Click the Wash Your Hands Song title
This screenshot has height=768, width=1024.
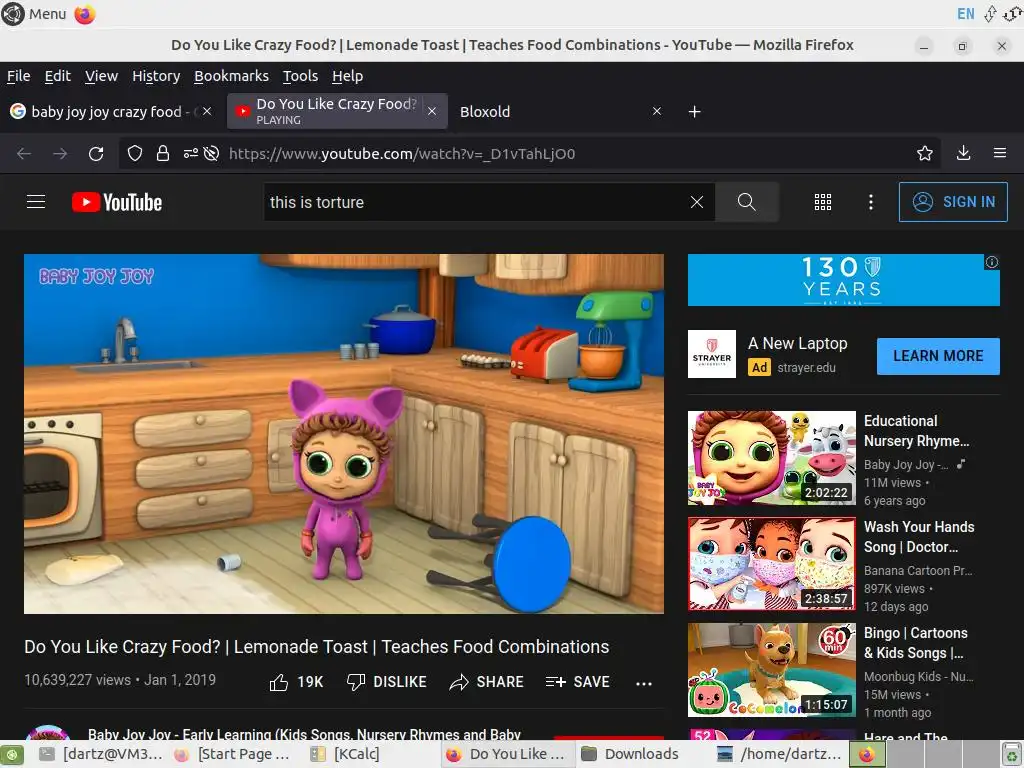tap(919, 537)
